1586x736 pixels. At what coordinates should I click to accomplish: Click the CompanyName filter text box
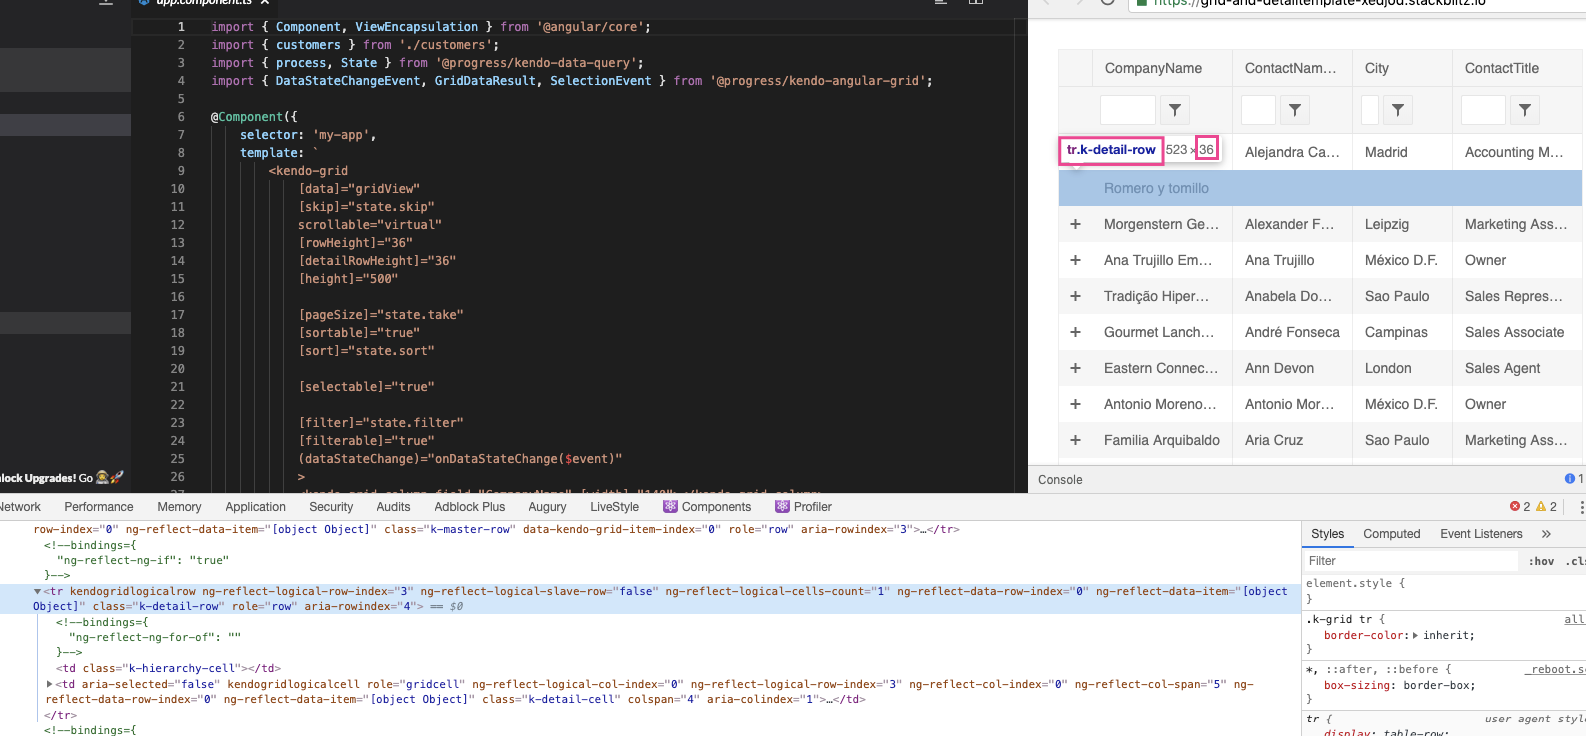[x=1128, y=110]
